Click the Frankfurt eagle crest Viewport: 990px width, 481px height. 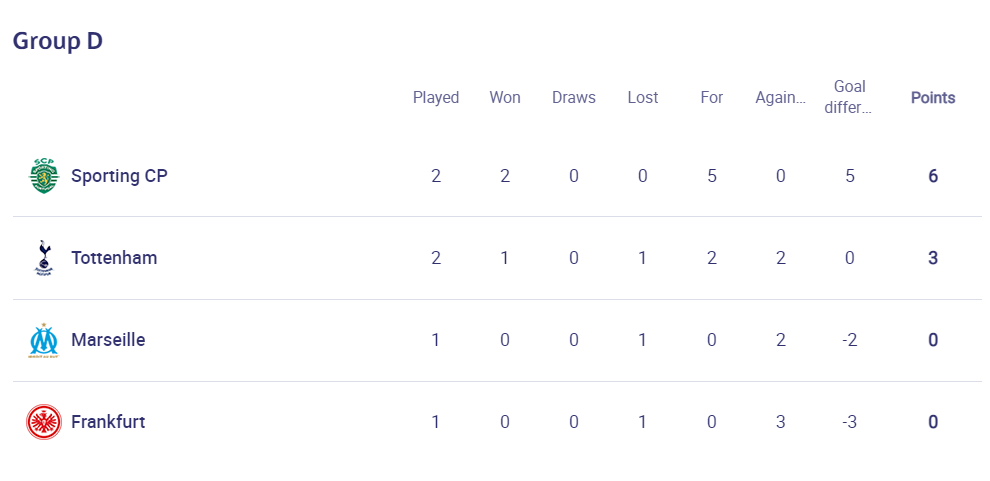[x=44, y=422]
